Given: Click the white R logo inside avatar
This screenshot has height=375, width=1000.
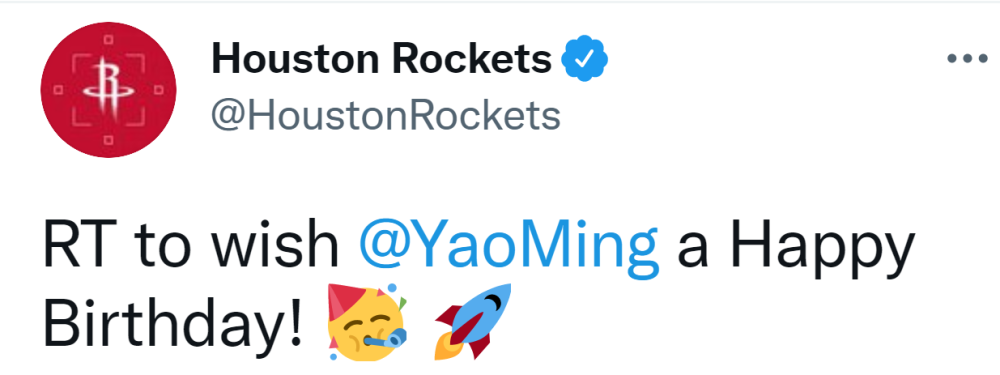Looking at the screenshot, I should coord(108,91).
